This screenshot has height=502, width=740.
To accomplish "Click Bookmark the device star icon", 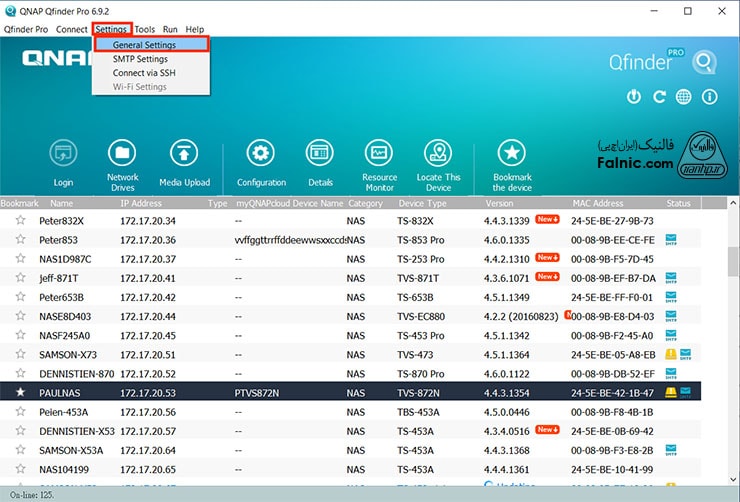I will click(x=512, y=154).
